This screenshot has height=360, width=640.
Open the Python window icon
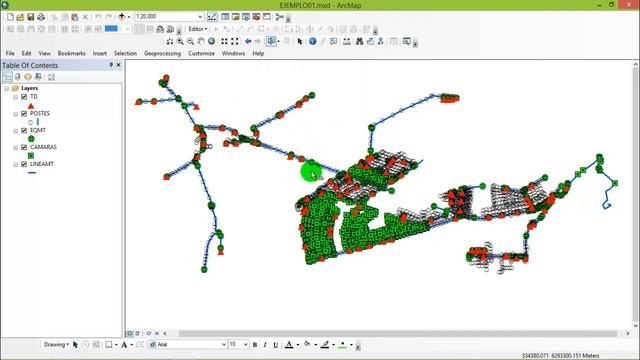tap(266, 17)
